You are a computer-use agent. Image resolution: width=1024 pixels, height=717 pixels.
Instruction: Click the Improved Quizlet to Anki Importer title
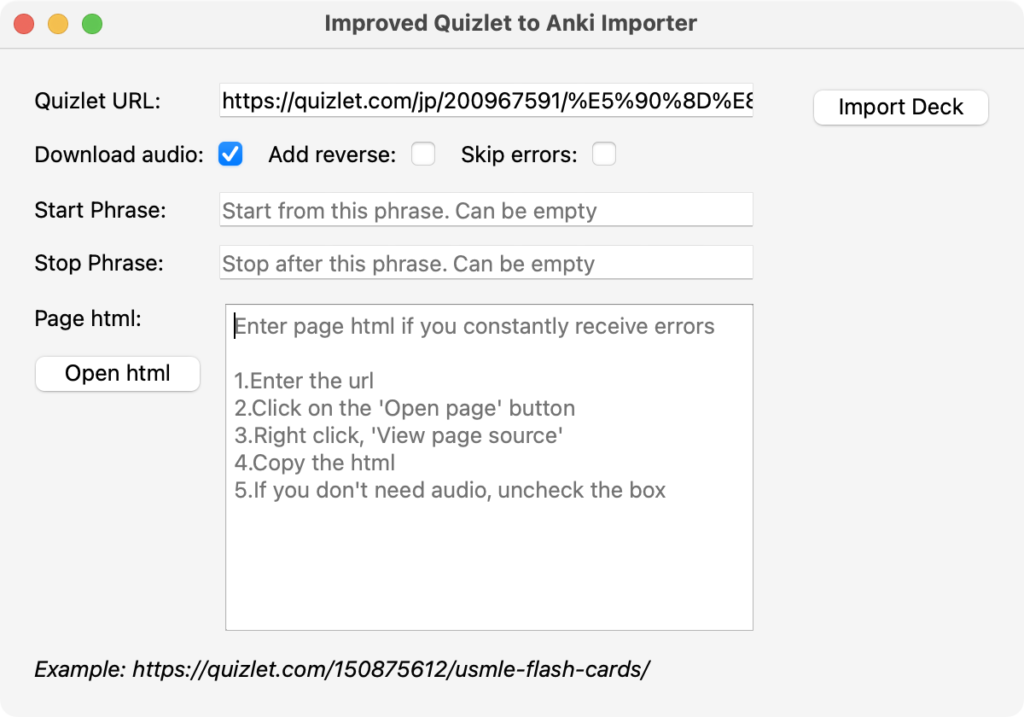point(511,23)
